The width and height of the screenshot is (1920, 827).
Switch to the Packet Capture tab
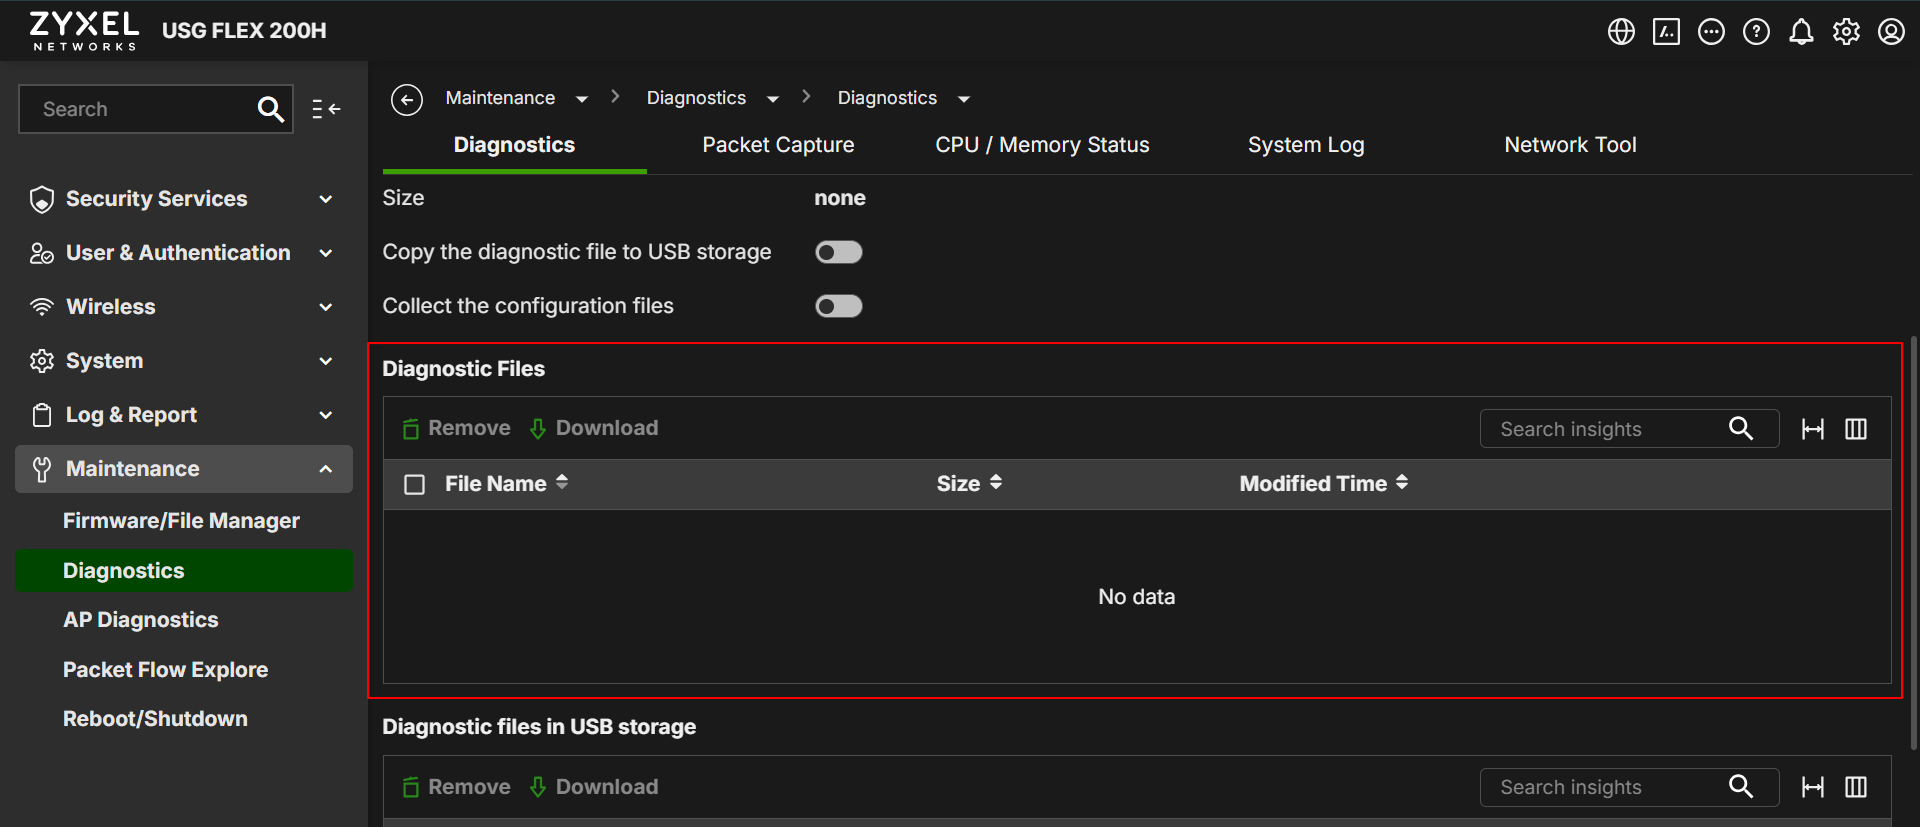click(x=778, y=145)
